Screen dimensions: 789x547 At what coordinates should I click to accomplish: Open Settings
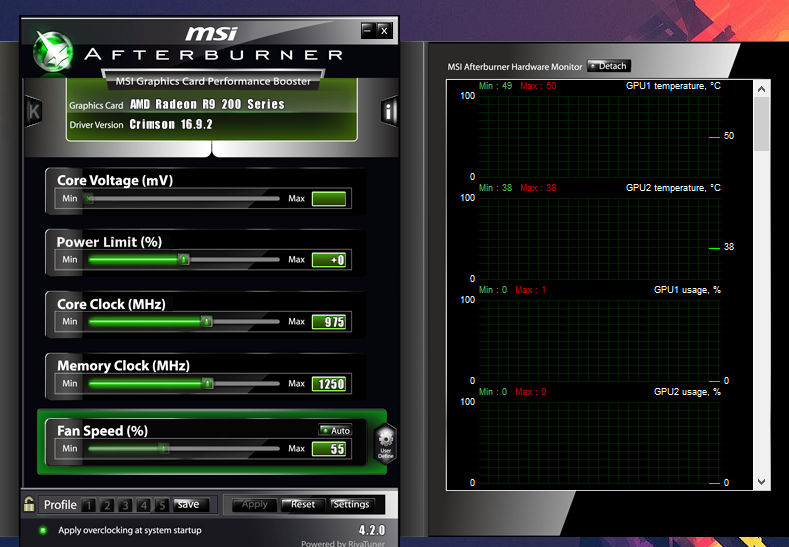[x=352, y=504]
